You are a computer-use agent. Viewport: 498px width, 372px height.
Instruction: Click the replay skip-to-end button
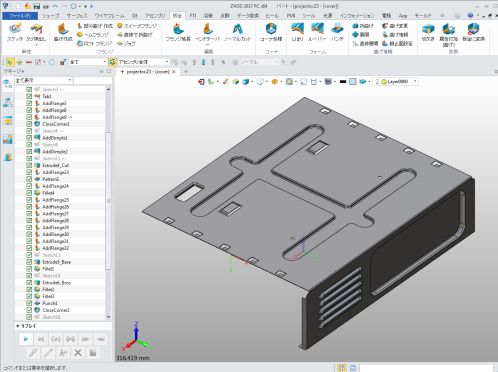click(85, 339)
